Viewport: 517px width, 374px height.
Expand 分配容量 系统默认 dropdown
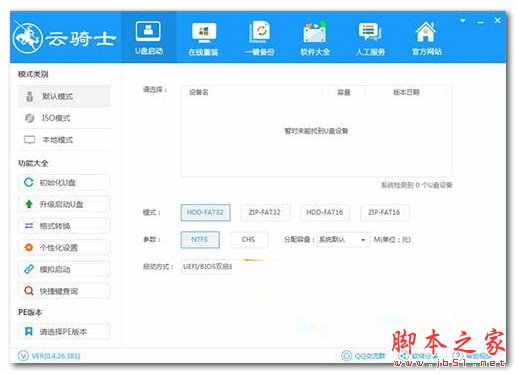[343, 239]
